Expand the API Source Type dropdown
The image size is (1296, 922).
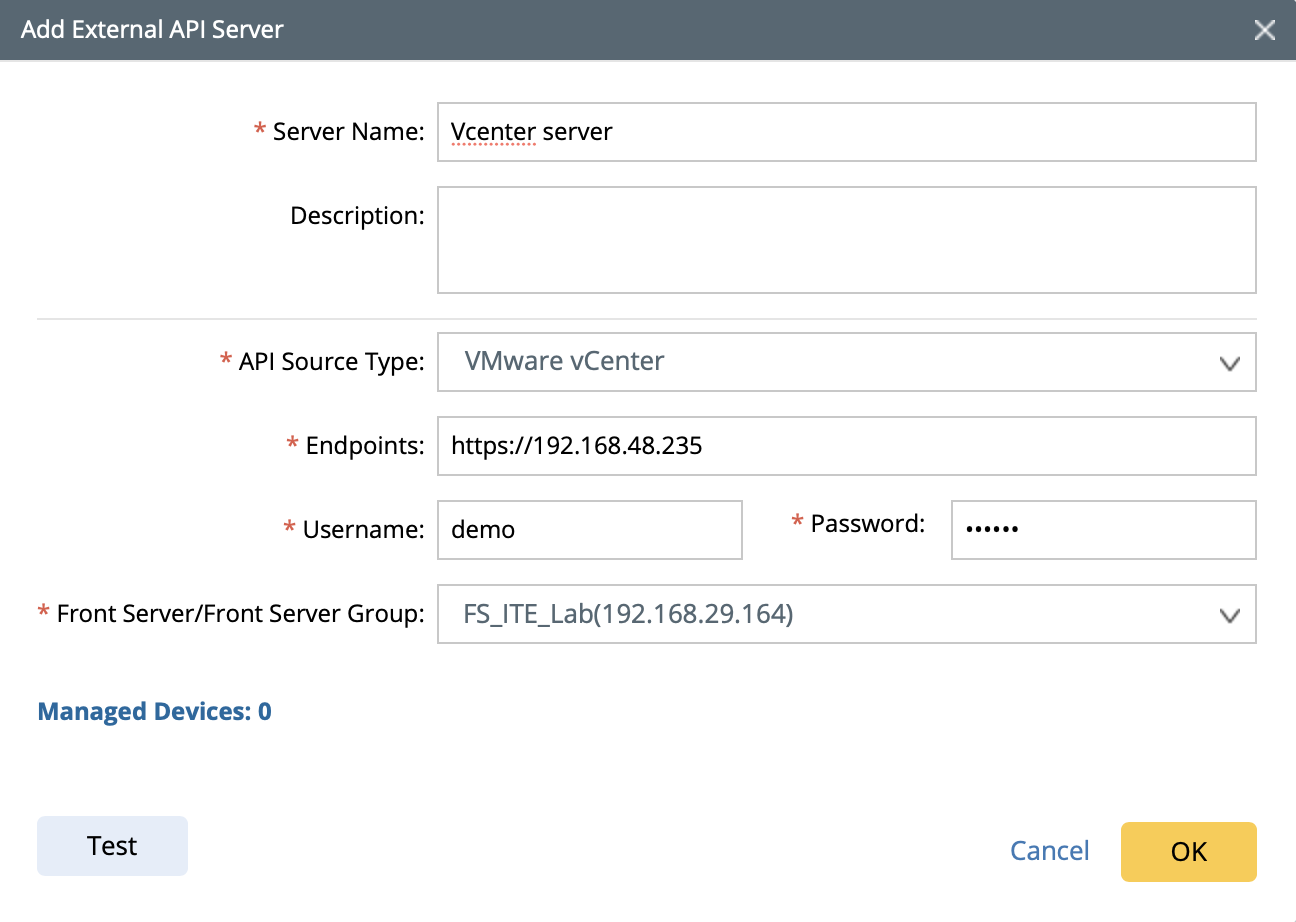tap(845, 361)
